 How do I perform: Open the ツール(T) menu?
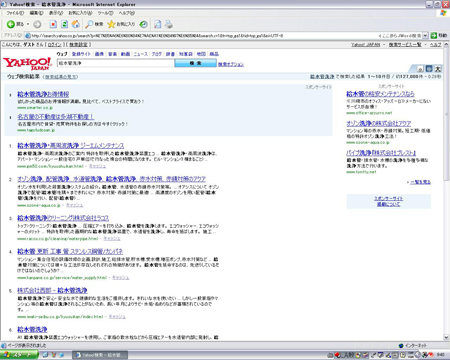[105, 13]
